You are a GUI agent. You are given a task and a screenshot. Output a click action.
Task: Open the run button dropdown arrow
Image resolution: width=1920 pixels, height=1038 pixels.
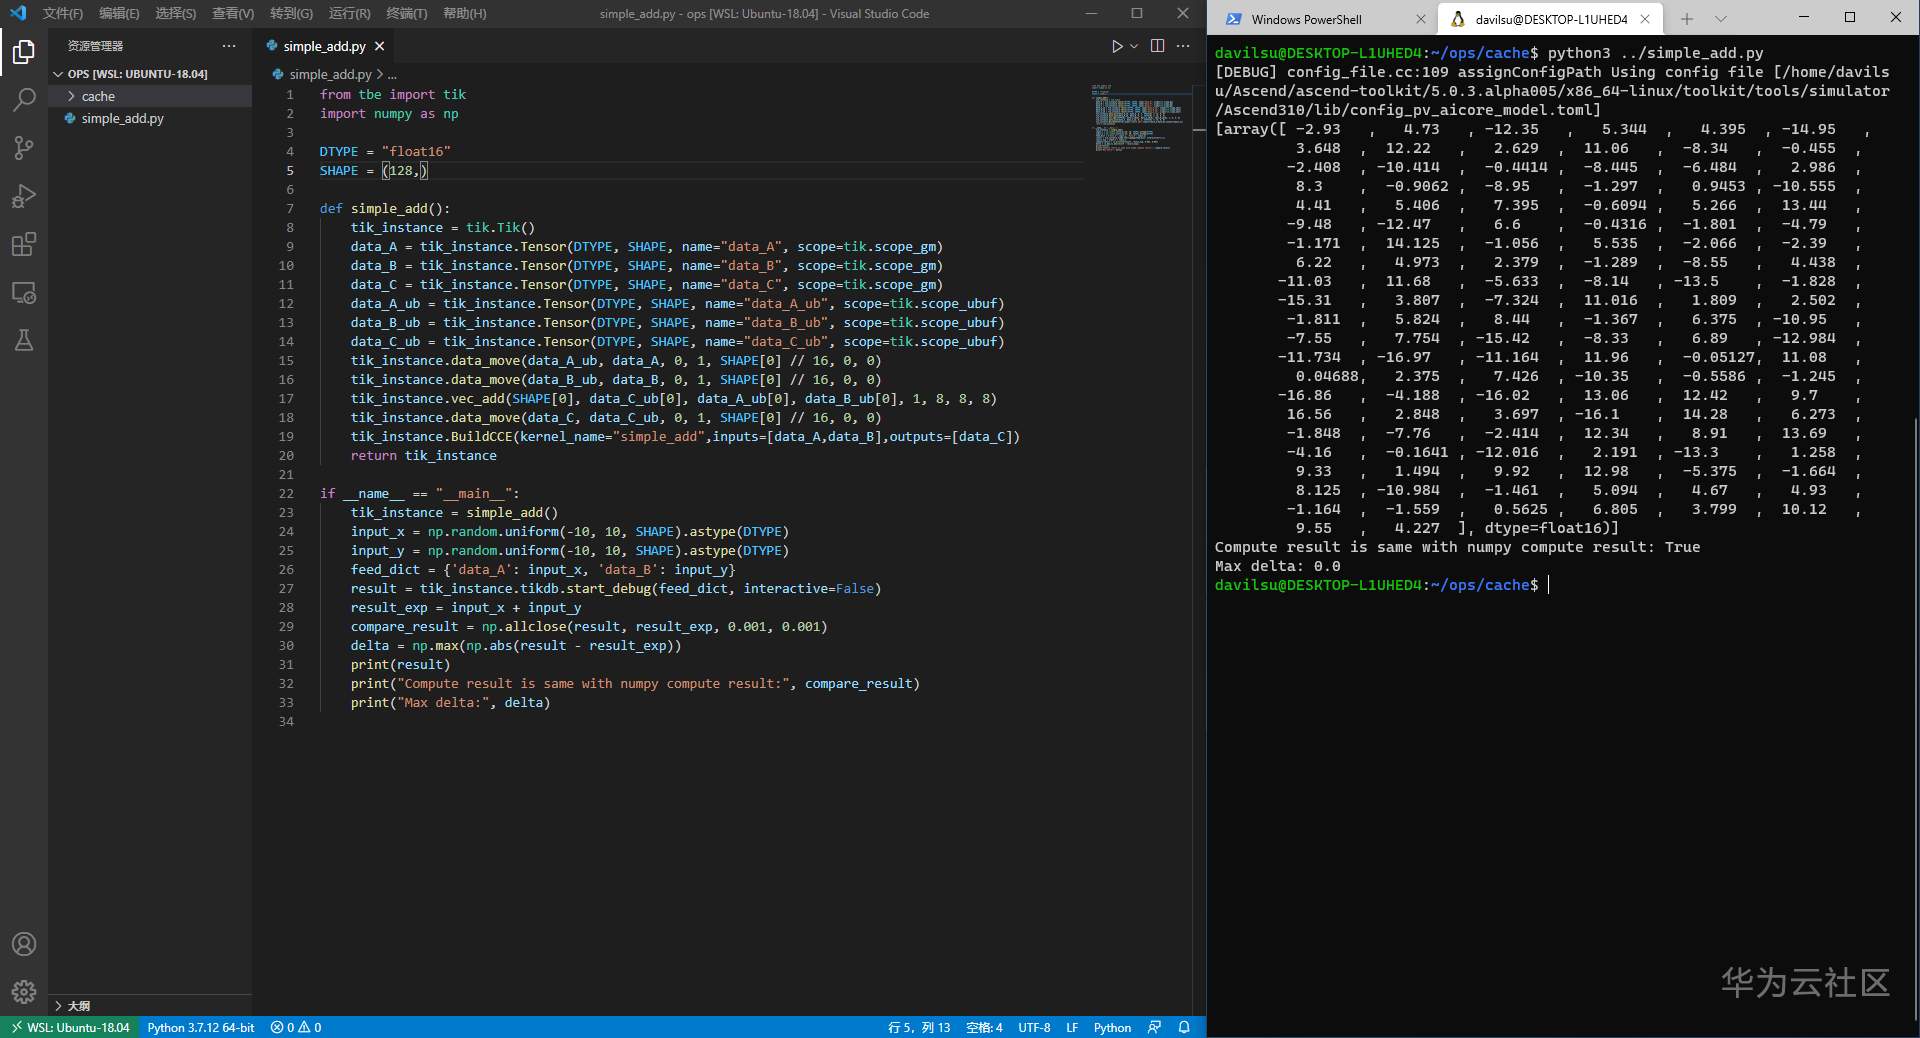[1134, 46]
